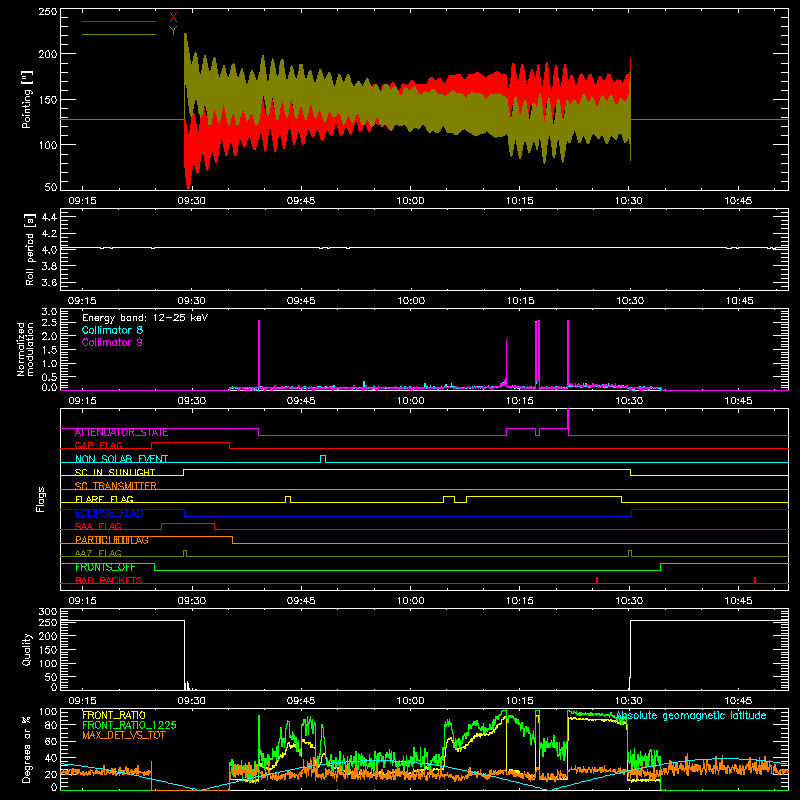Screen dimensions: 800x800
Task: Click the "200" tick on the Pointing axis
Action: [47, 54]
